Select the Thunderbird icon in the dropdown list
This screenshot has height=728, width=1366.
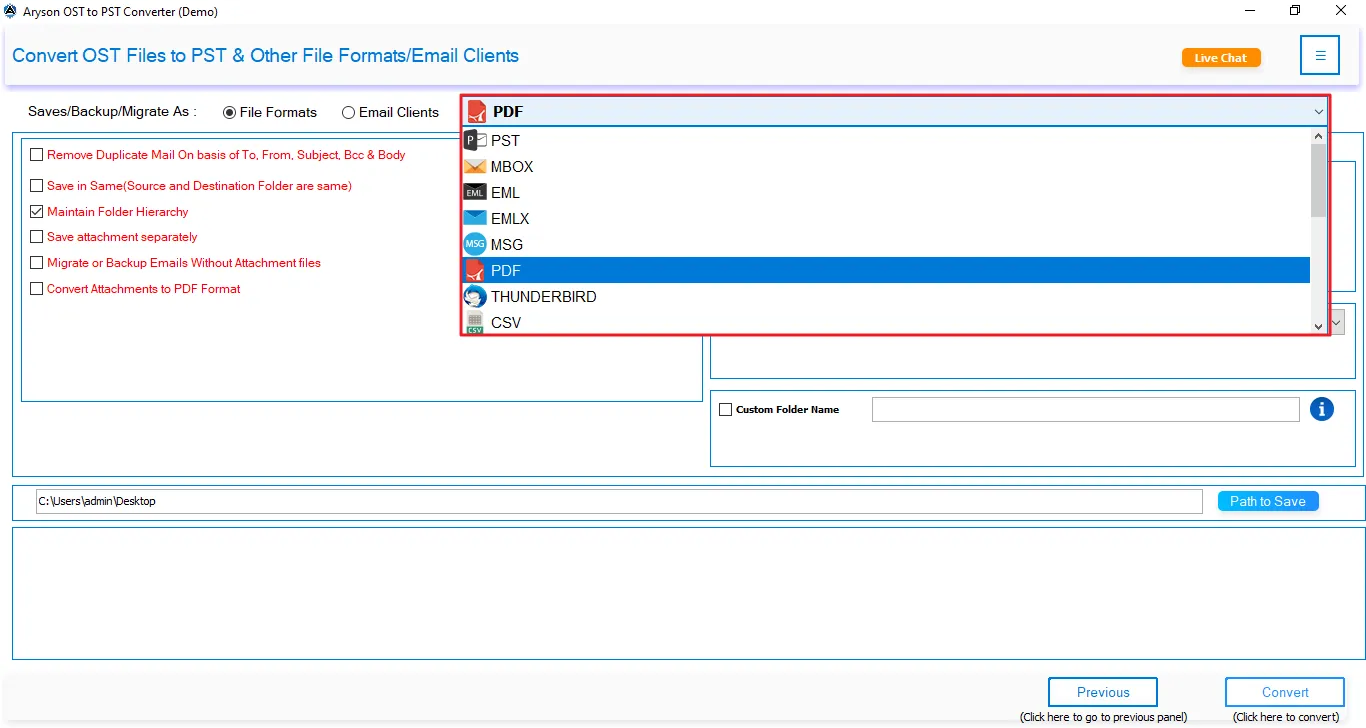click(x=474, y=296)
